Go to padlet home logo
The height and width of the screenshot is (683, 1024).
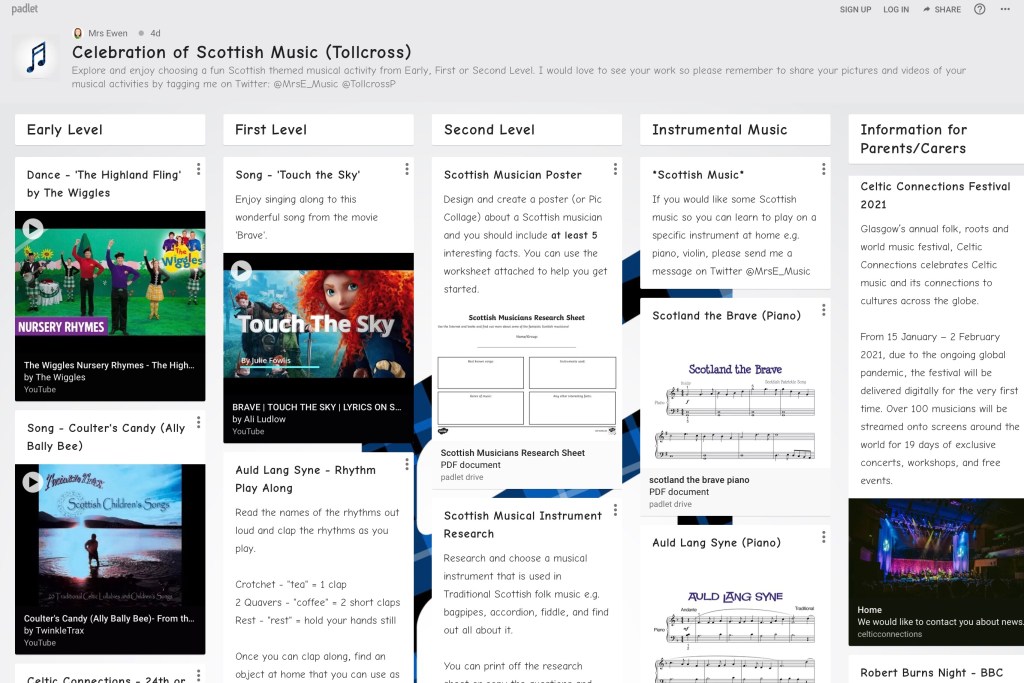click(x=25, y=9)
